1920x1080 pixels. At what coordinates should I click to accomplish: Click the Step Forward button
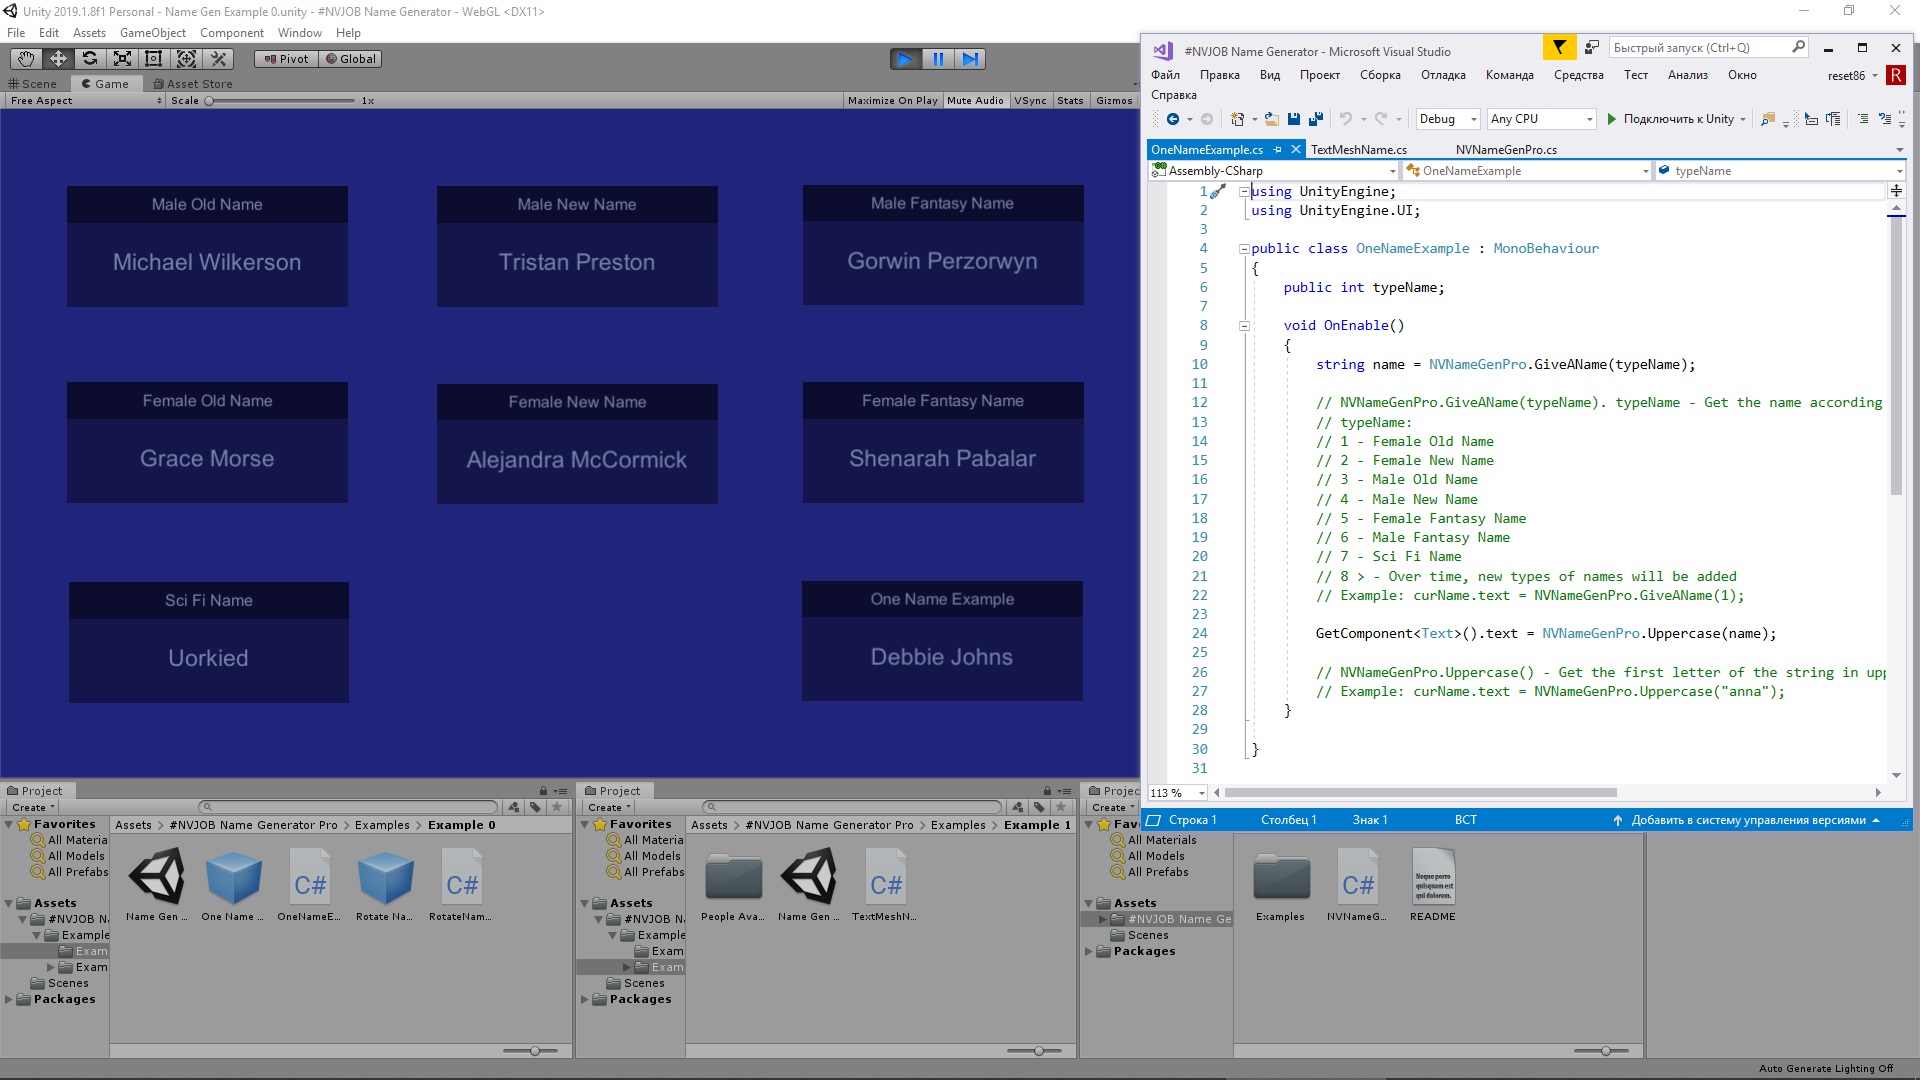(969, 58)
